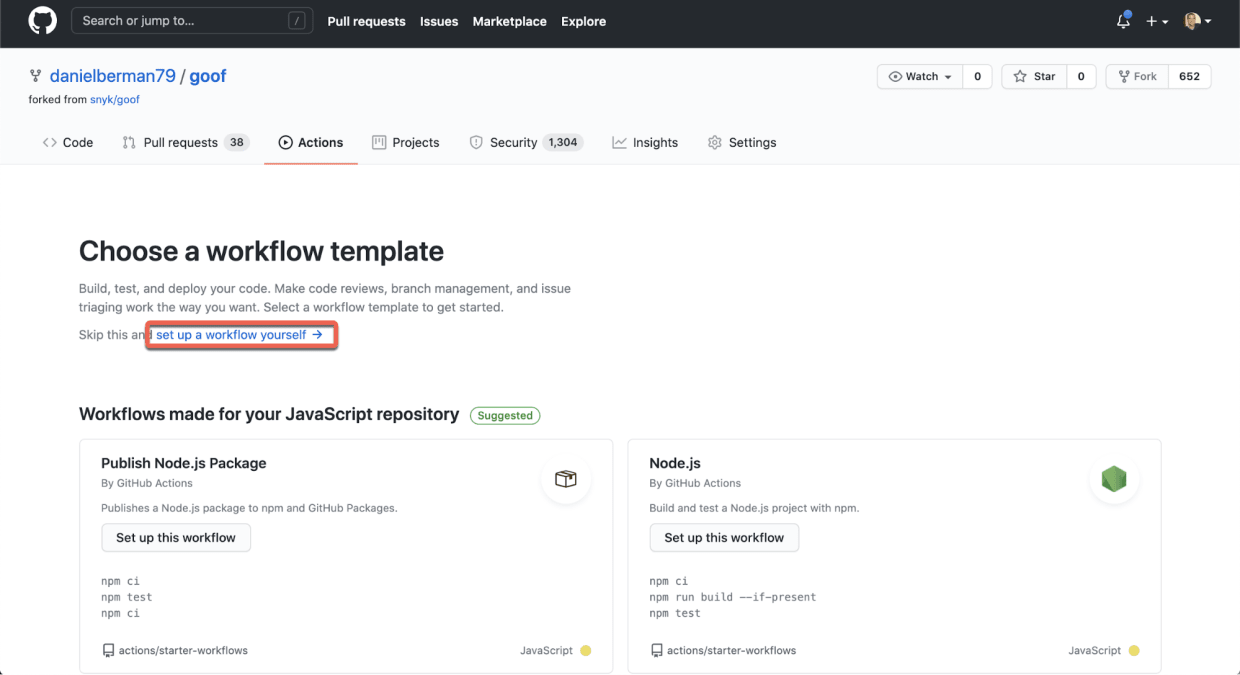1240x675 pixels.
Task: Open the Insights tab
Action: click(645, 143)
